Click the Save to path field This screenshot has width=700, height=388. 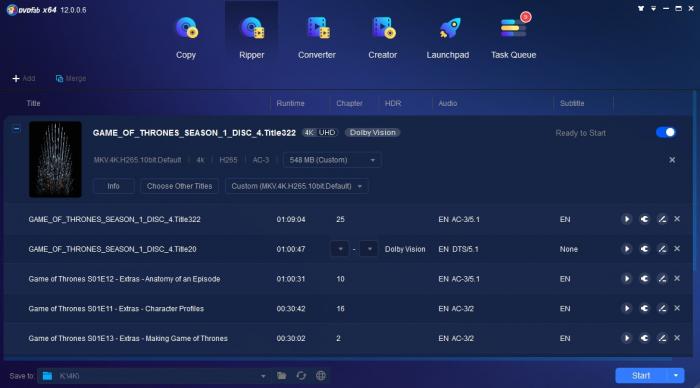pyautogui.click(x=153, y=376)
